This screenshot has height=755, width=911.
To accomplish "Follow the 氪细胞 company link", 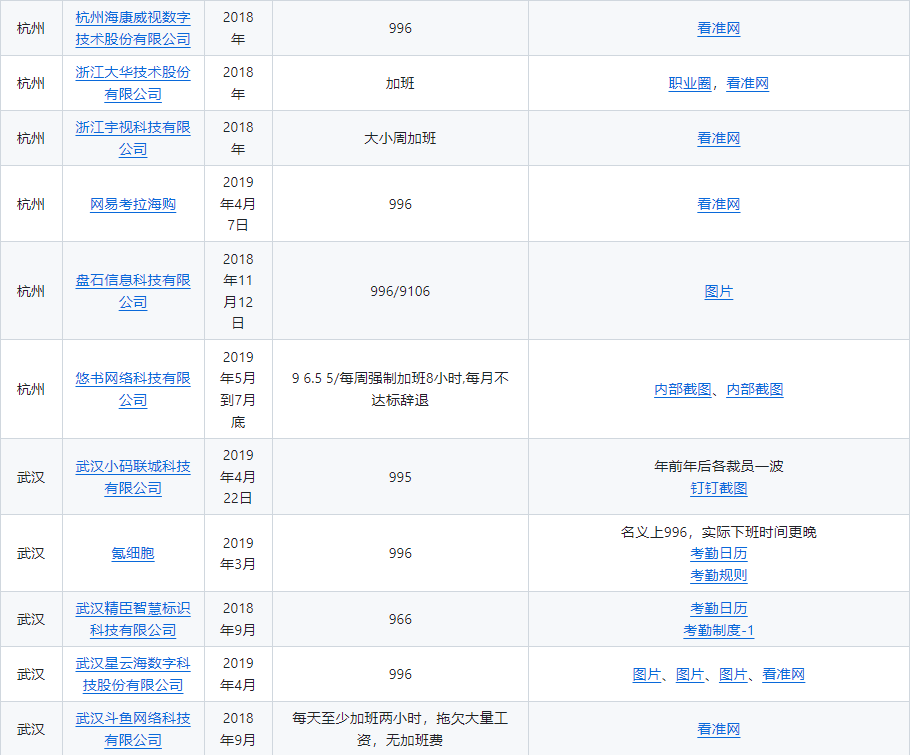I will [133, 553].
